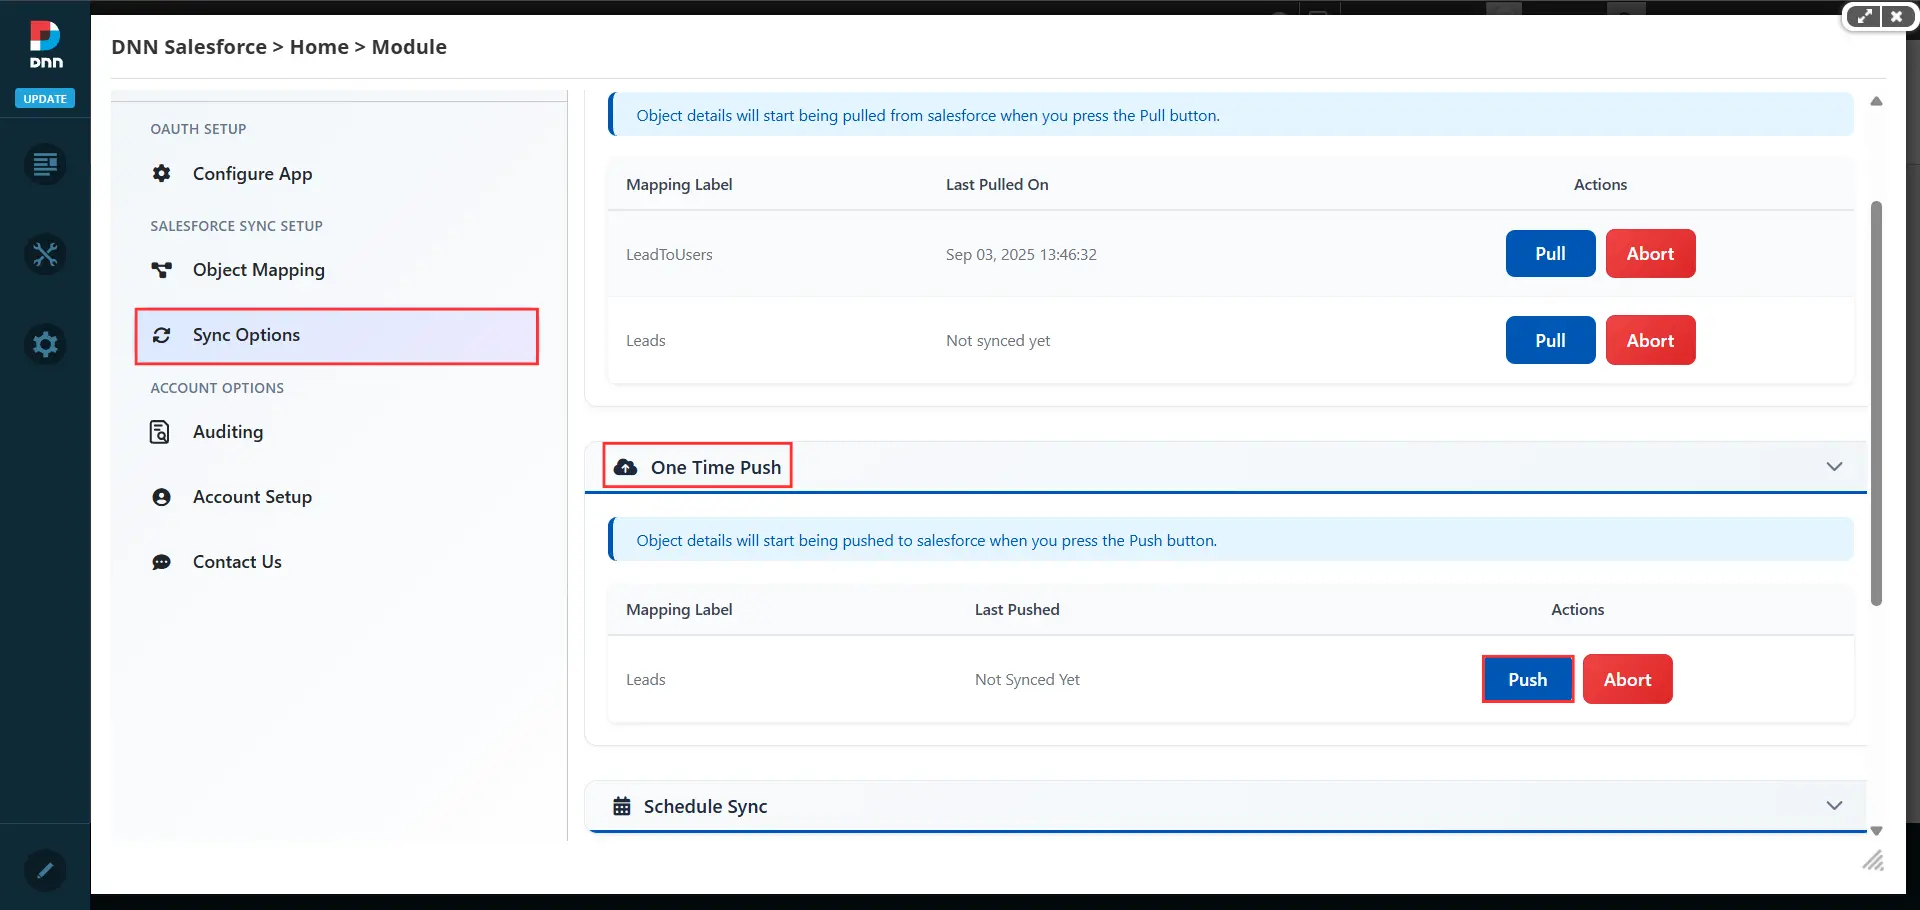Pull the Leads mapping
The height and width of the screenshot is (910, 1920).
1550,340
